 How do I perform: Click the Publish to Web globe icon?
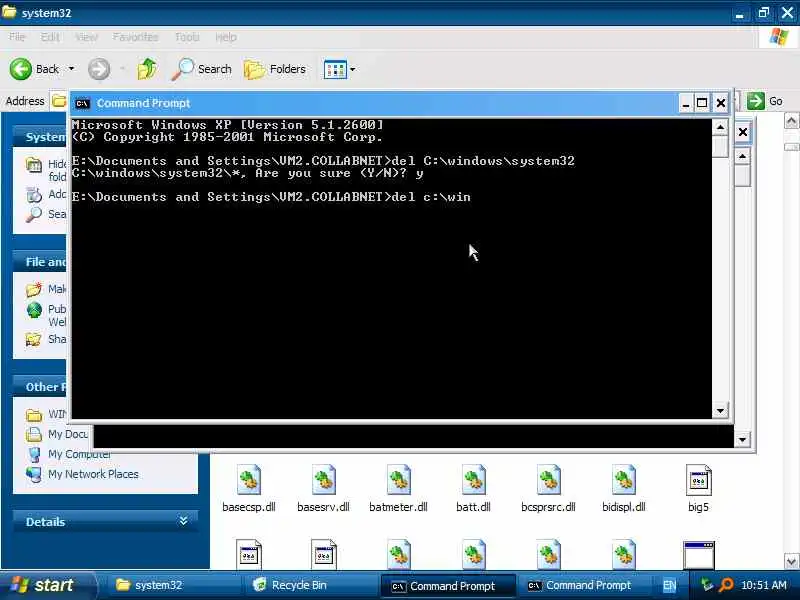click(34, 310)
